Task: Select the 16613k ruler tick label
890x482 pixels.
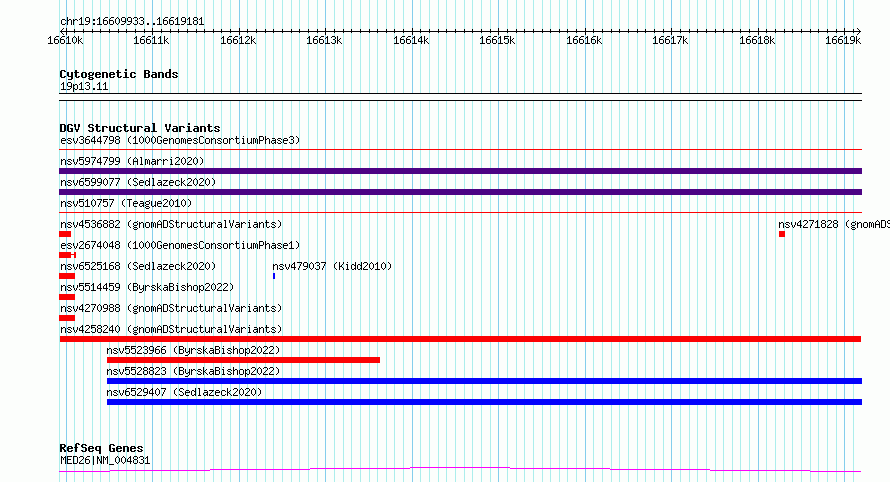Action: (x=324, y=40)
